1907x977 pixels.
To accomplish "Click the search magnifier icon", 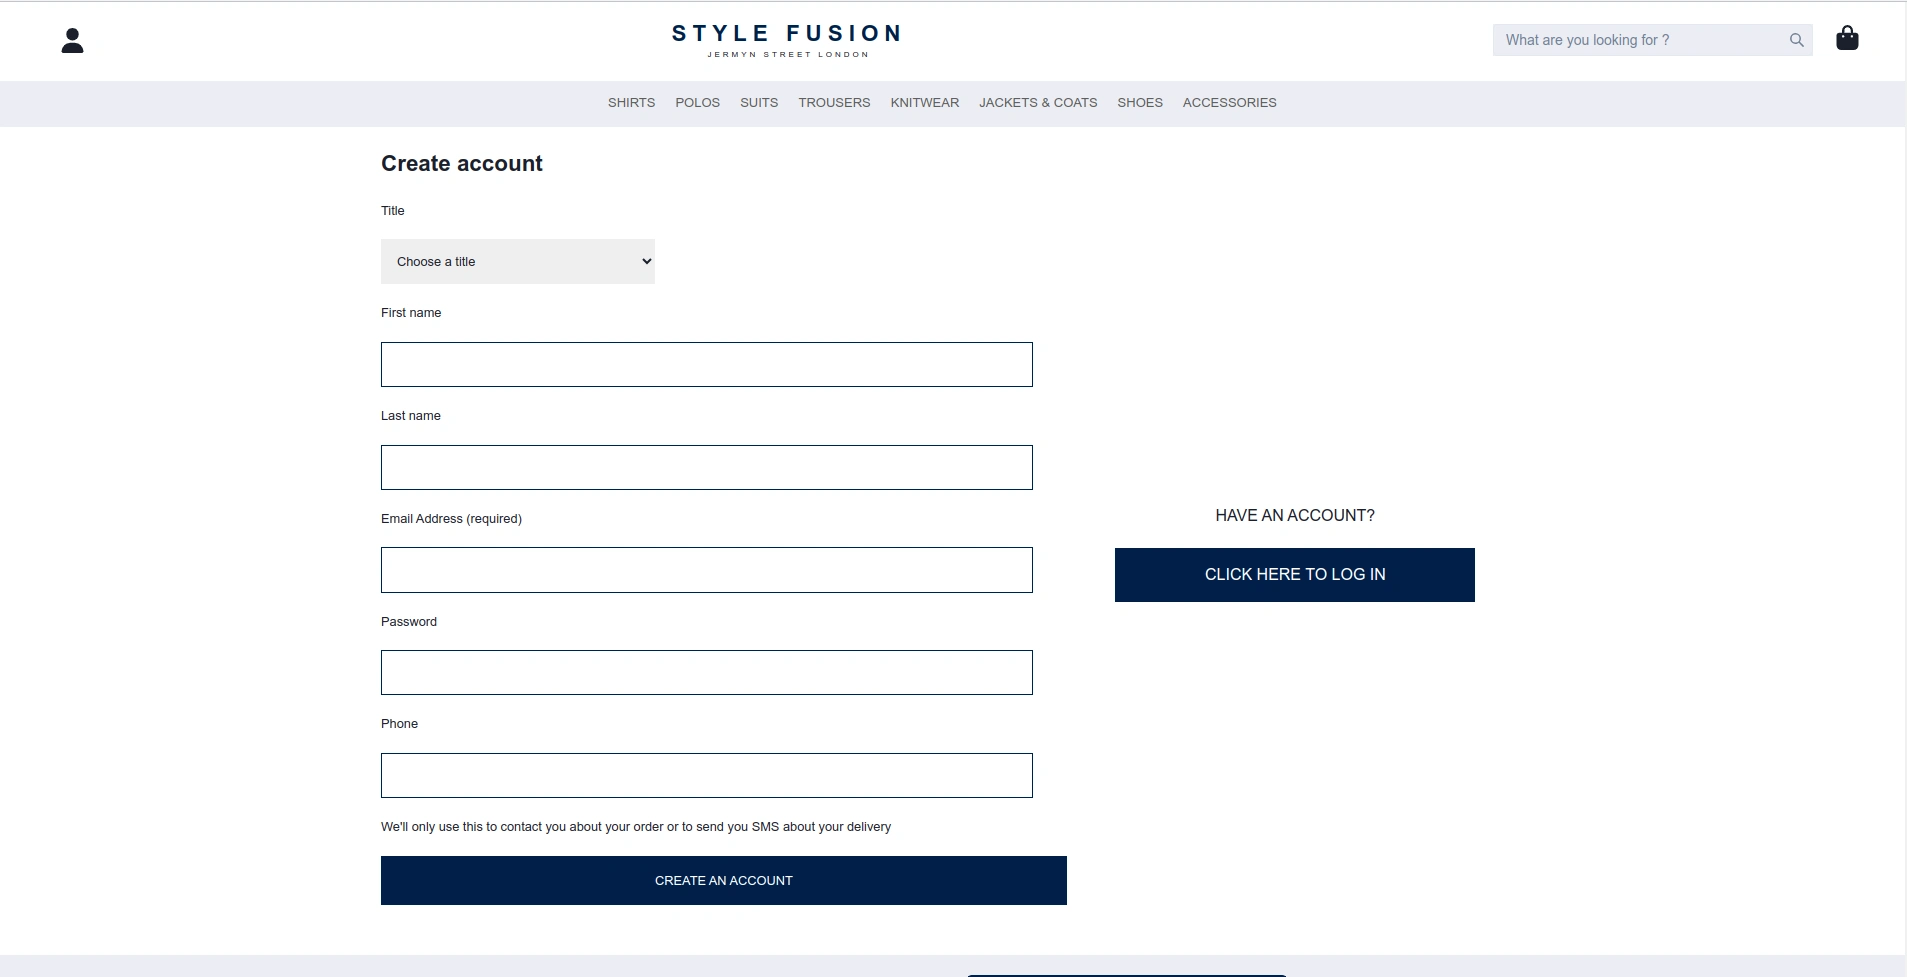I will 1796,40.
